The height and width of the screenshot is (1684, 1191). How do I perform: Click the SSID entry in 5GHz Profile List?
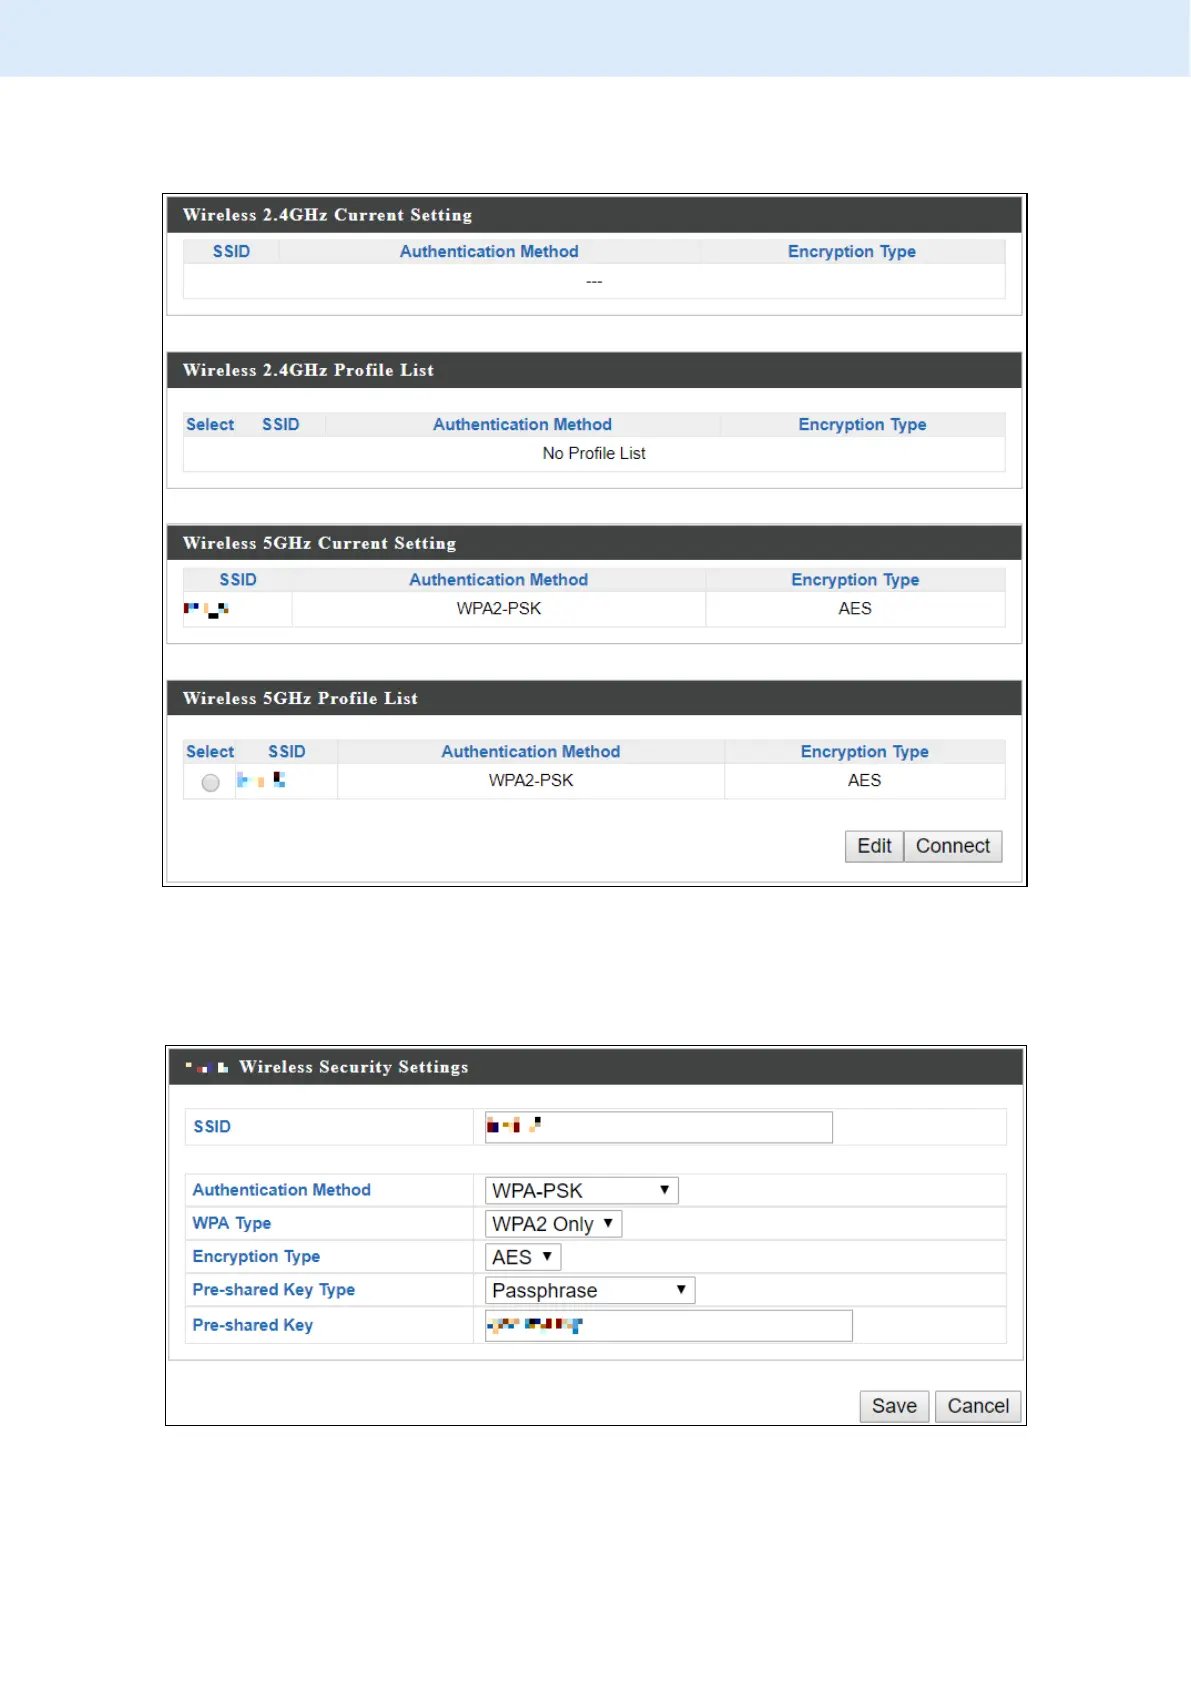click(x=261, y=780)
